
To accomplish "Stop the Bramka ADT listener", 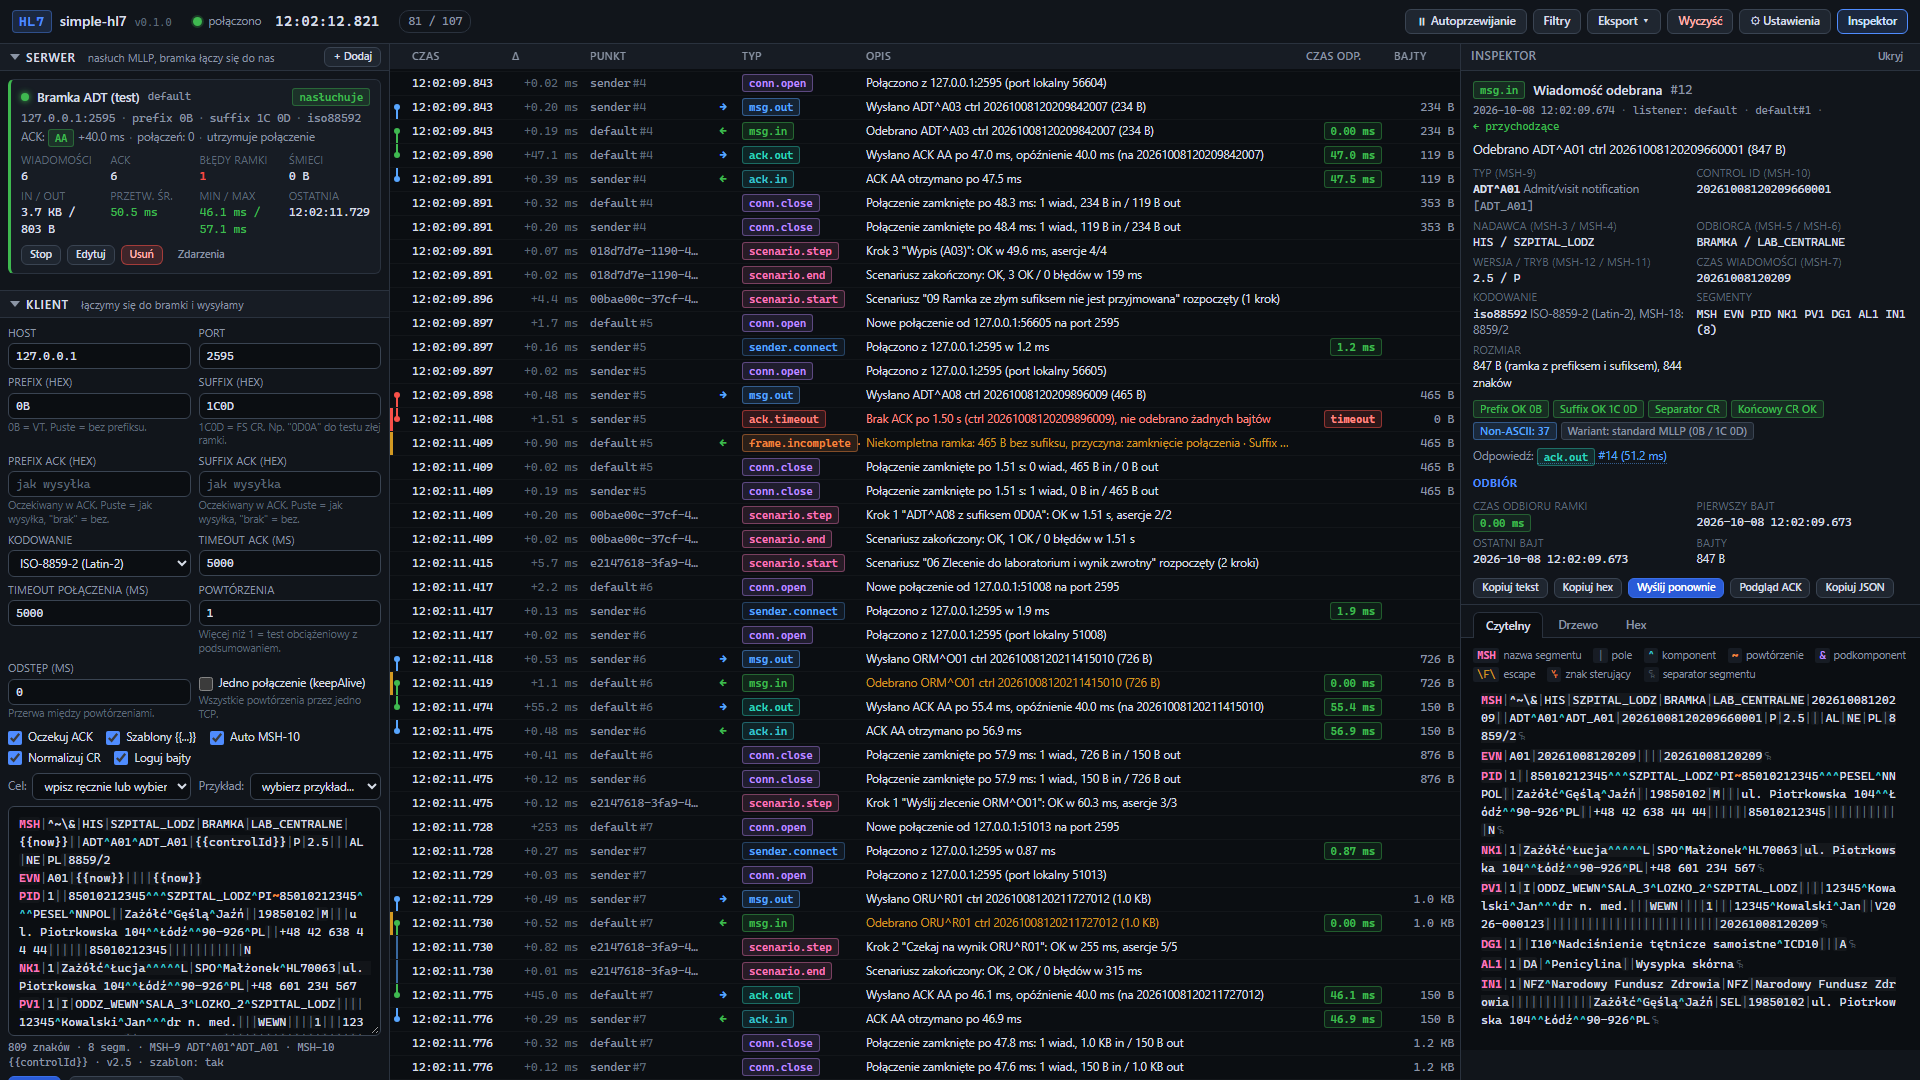I will (x=41, y=255).
